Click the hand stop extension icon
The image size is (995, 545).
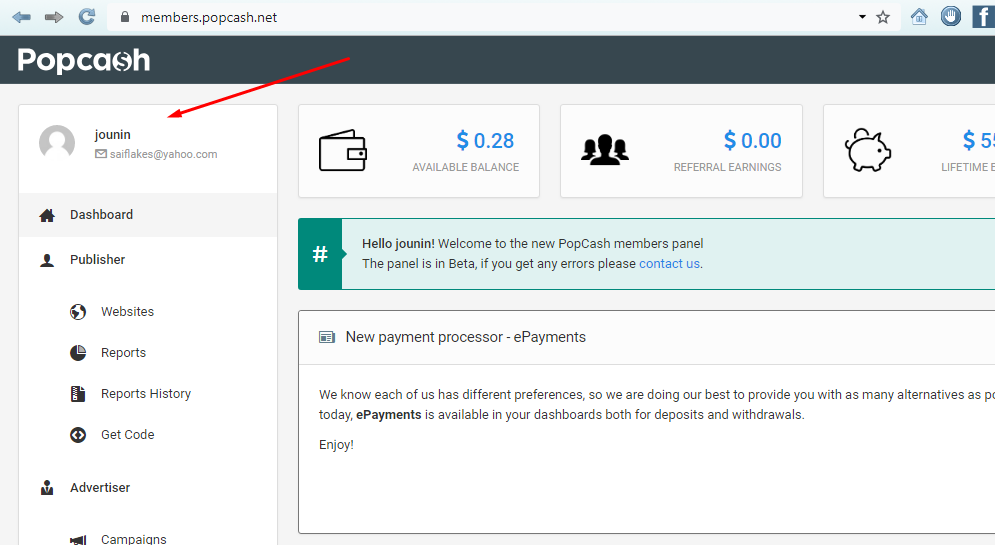(x=951, y=16)
